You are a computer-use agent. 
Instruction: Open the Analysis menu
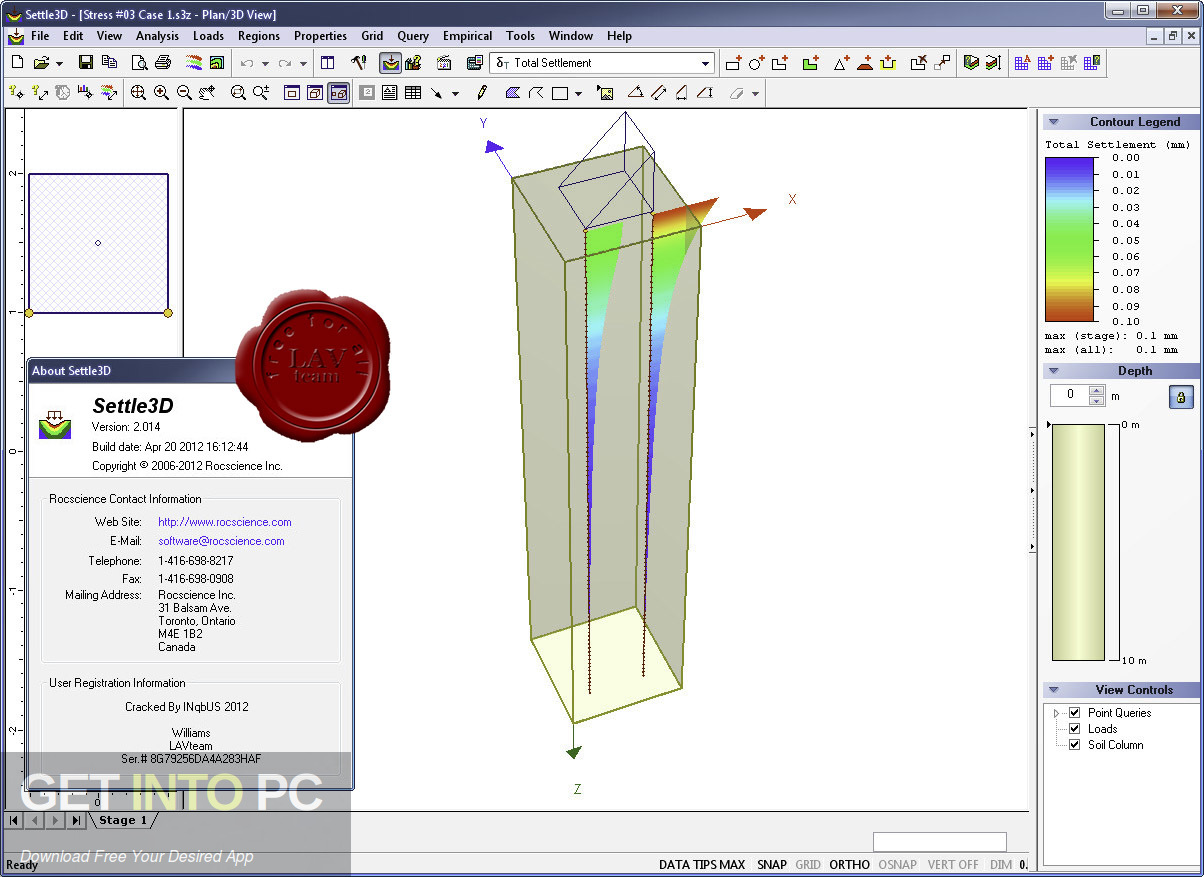tap(157, 35)
